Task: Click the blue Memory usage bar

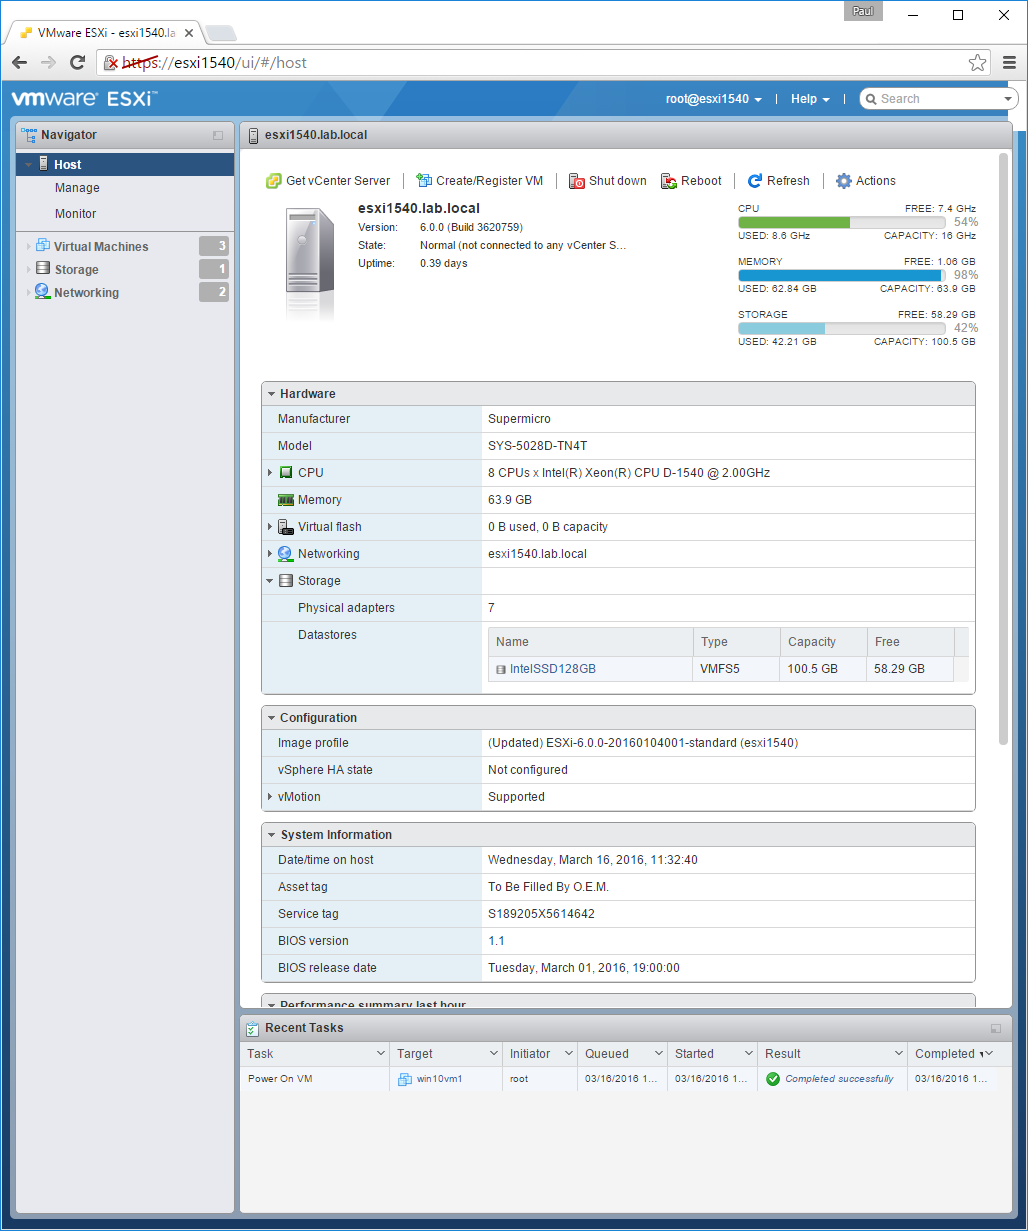Action: click(842, 275)
